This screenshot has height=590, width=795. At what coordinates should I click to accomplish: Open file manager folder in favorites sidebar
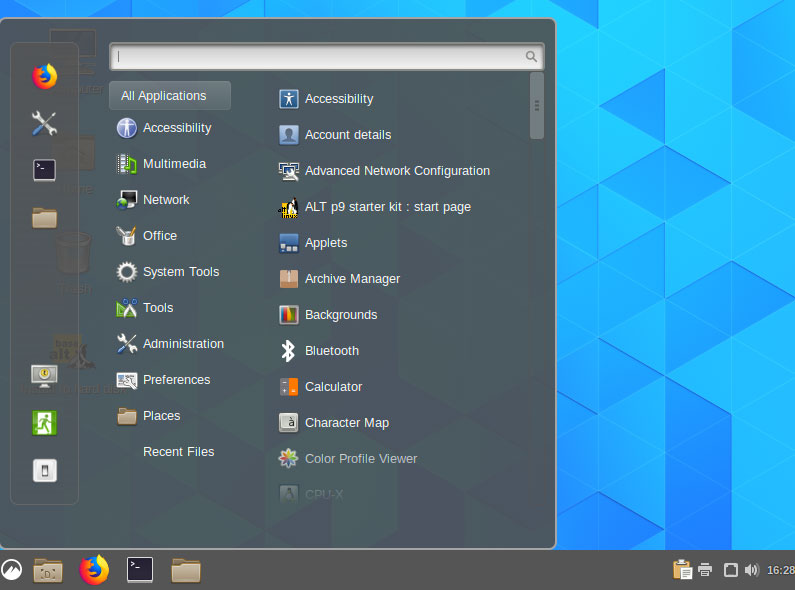pyautogui.click(x=44, y=218)
